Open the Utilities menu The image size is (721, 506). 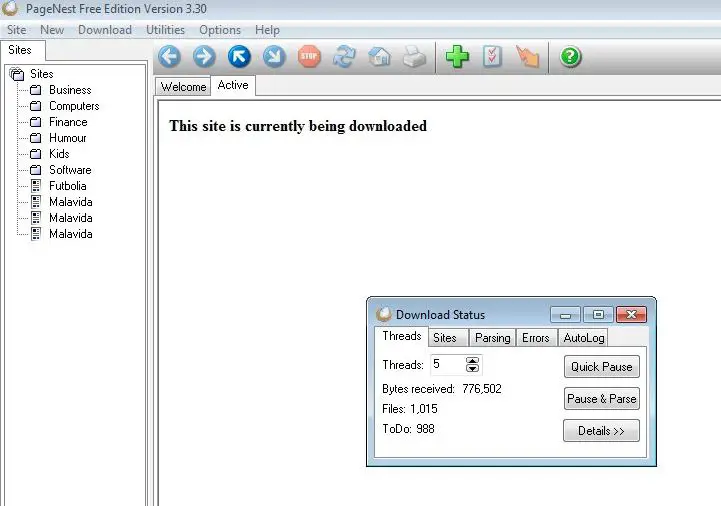[166, 30]
